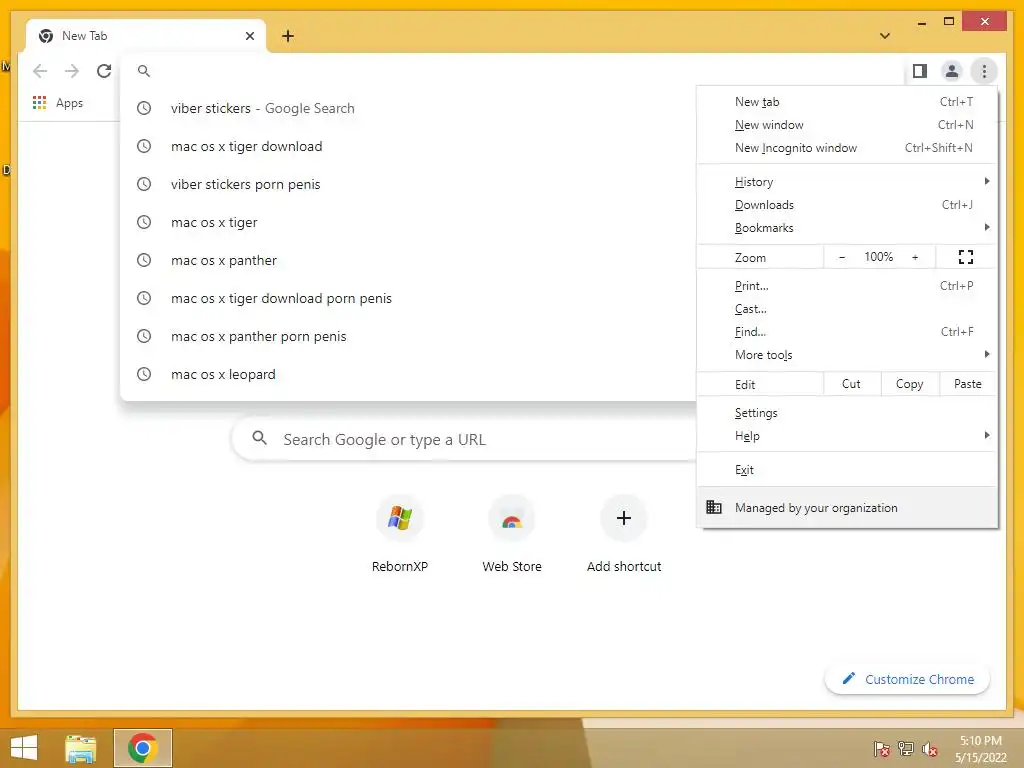Image resolution: width=1024 pixels, height=768 pixels.
Task: Click clock icon beside mac os x leopard
Action: point(144,374)
